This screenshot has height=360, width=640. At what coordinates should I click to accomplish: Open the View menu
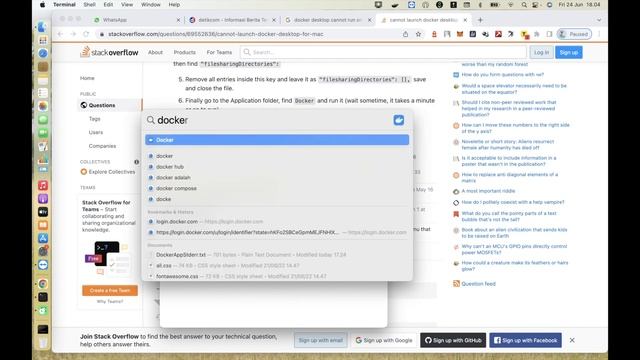click(127, 5)
